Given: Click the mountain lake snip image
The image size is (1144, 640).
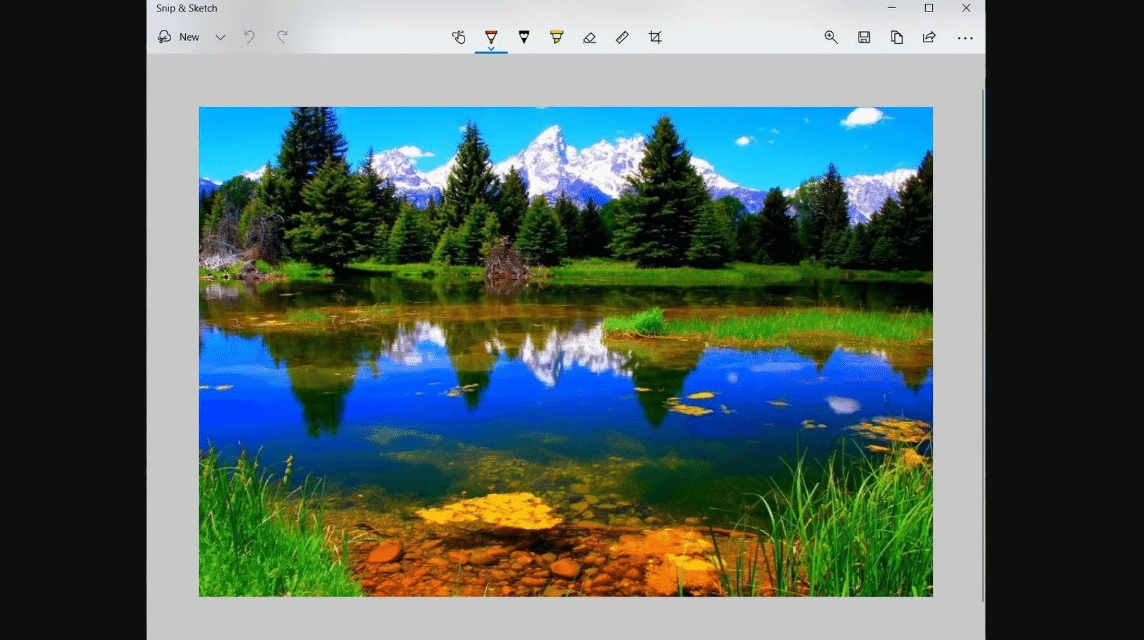Looking at the screenshot, I should point(565,352).
